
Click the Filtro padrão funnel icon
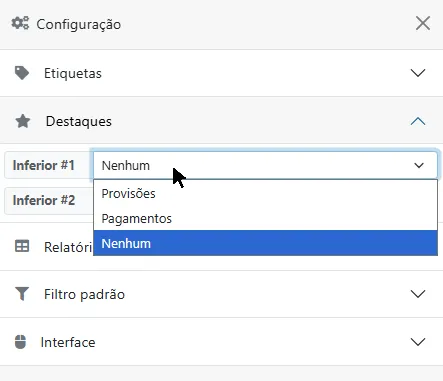click(x=22, y=294)
